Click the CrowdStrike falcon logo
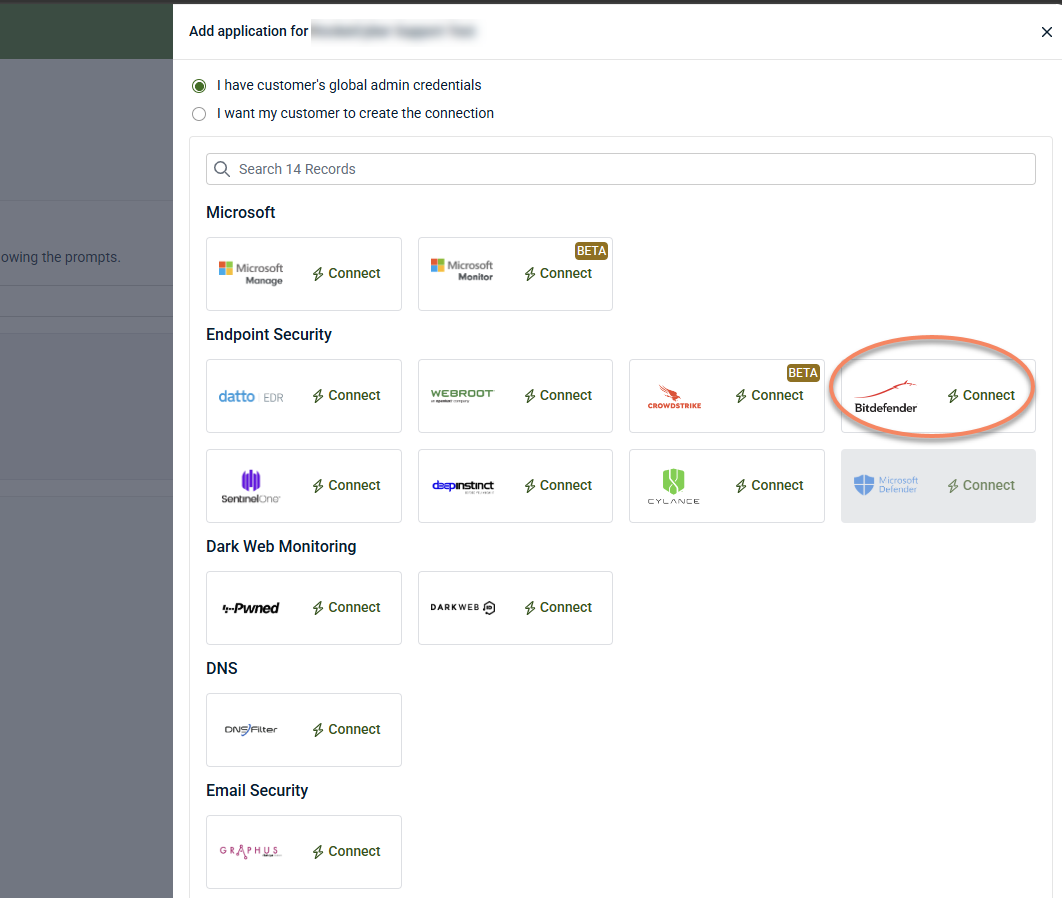The width and height of the screenshot is (1062, 898). 674,397
